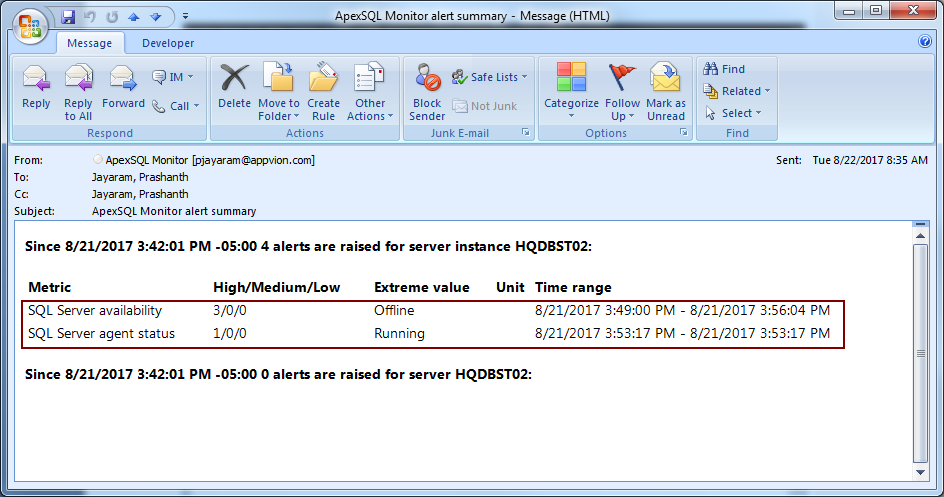The width and height of the screenshot is (944, 497).
Task: Click the vertical scrollbar thumb
Action: 920,353
